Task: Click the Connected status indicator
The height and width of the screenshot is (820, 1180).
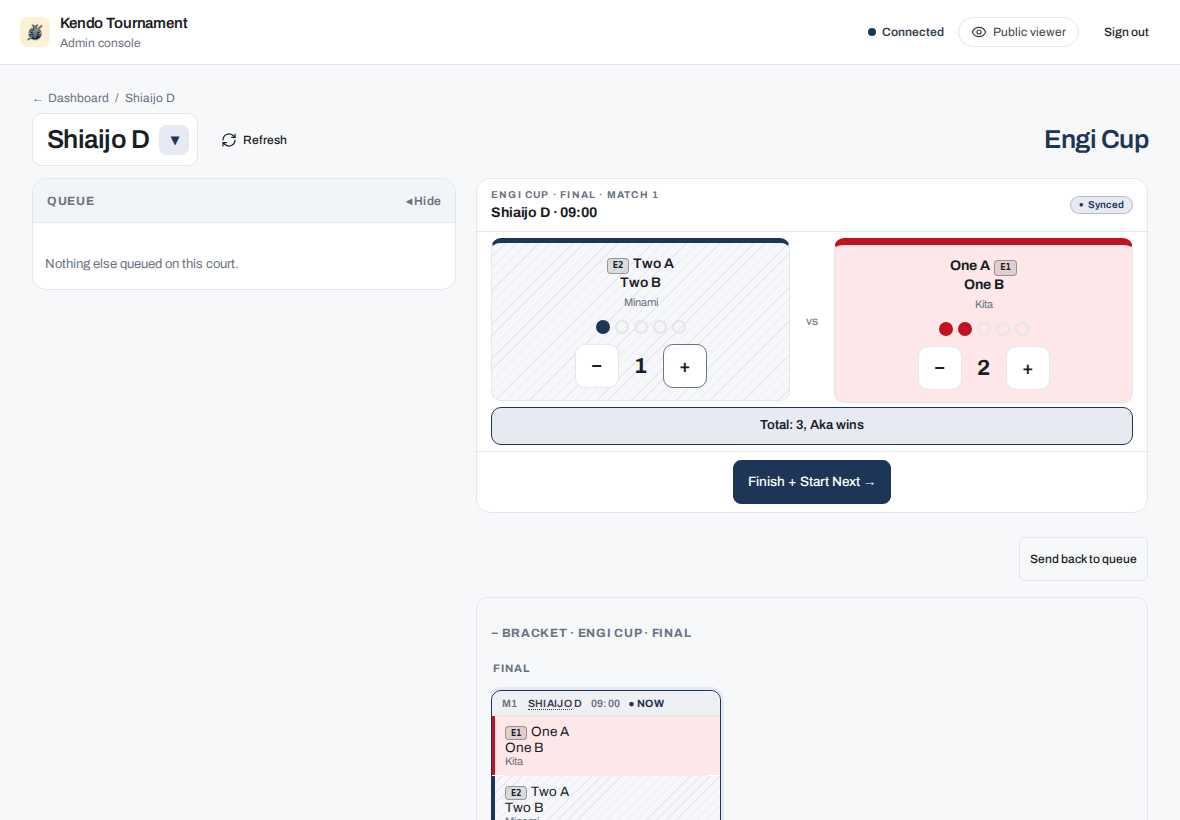Action: pos(905,32)
